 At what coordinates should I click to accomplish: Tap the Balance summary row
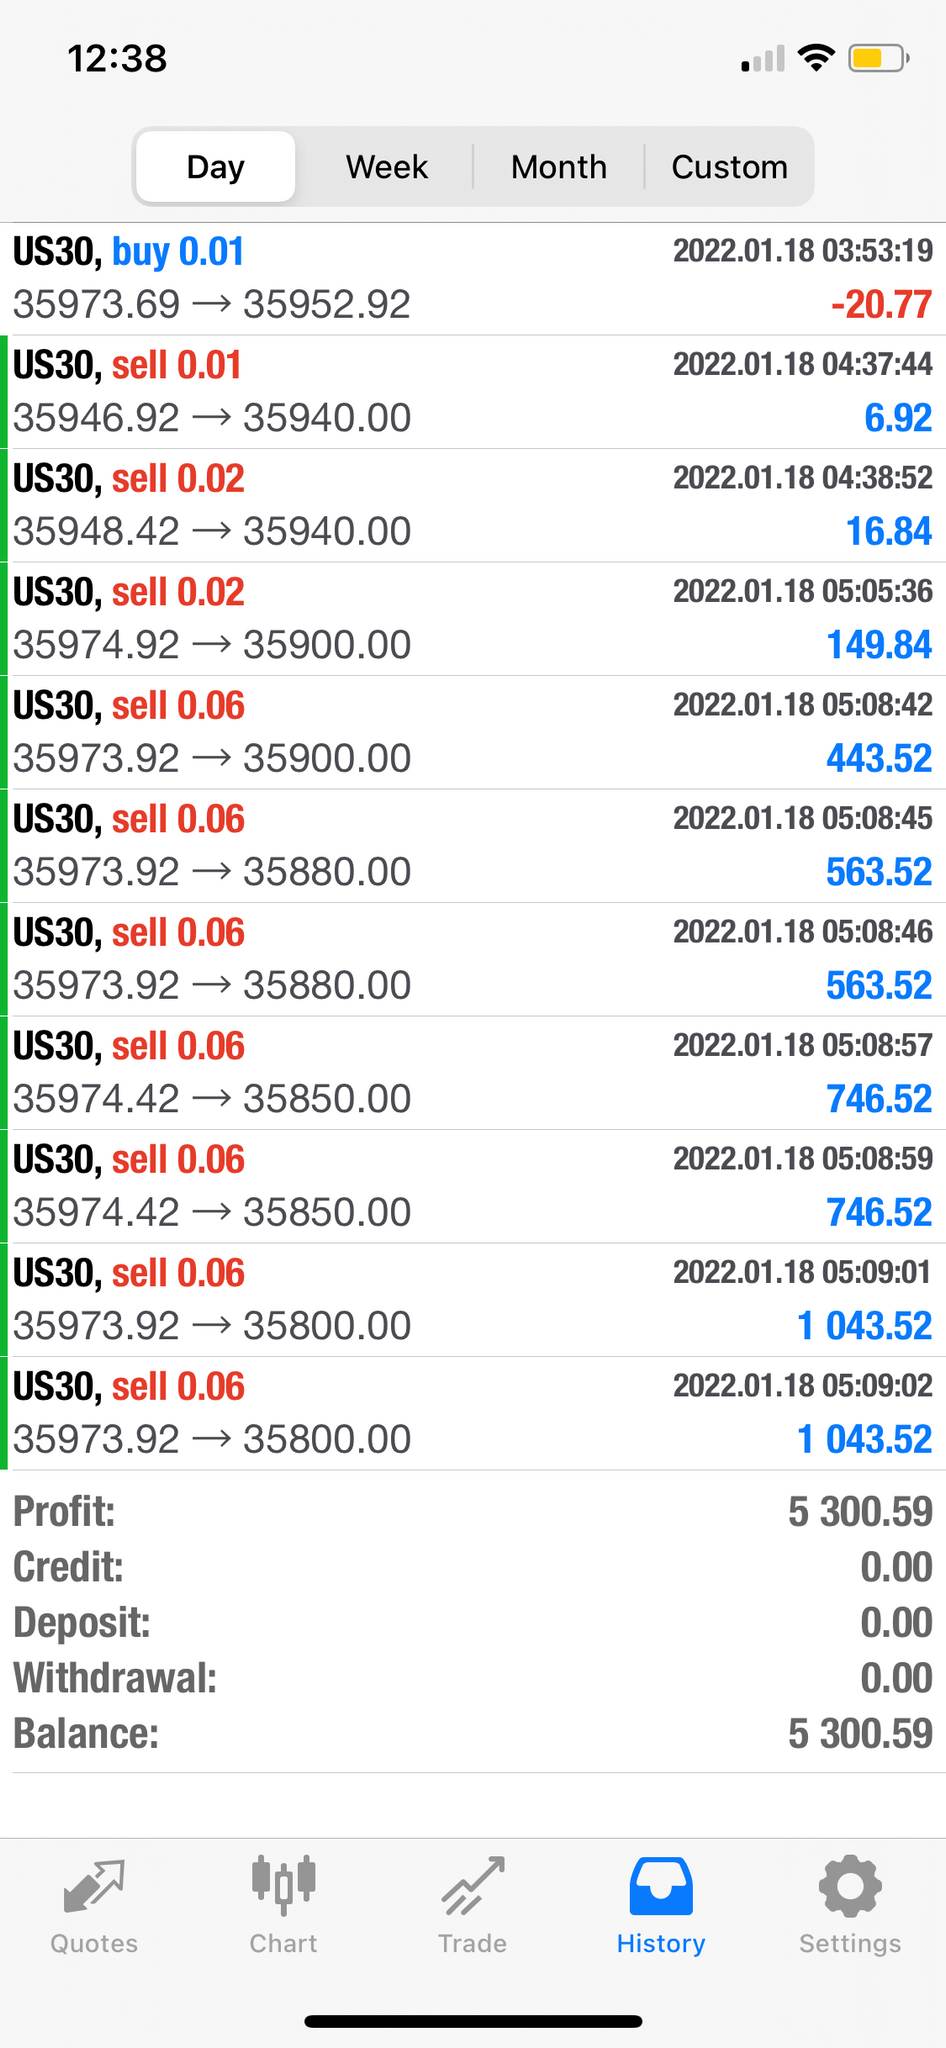click(x=473, y=1734)
